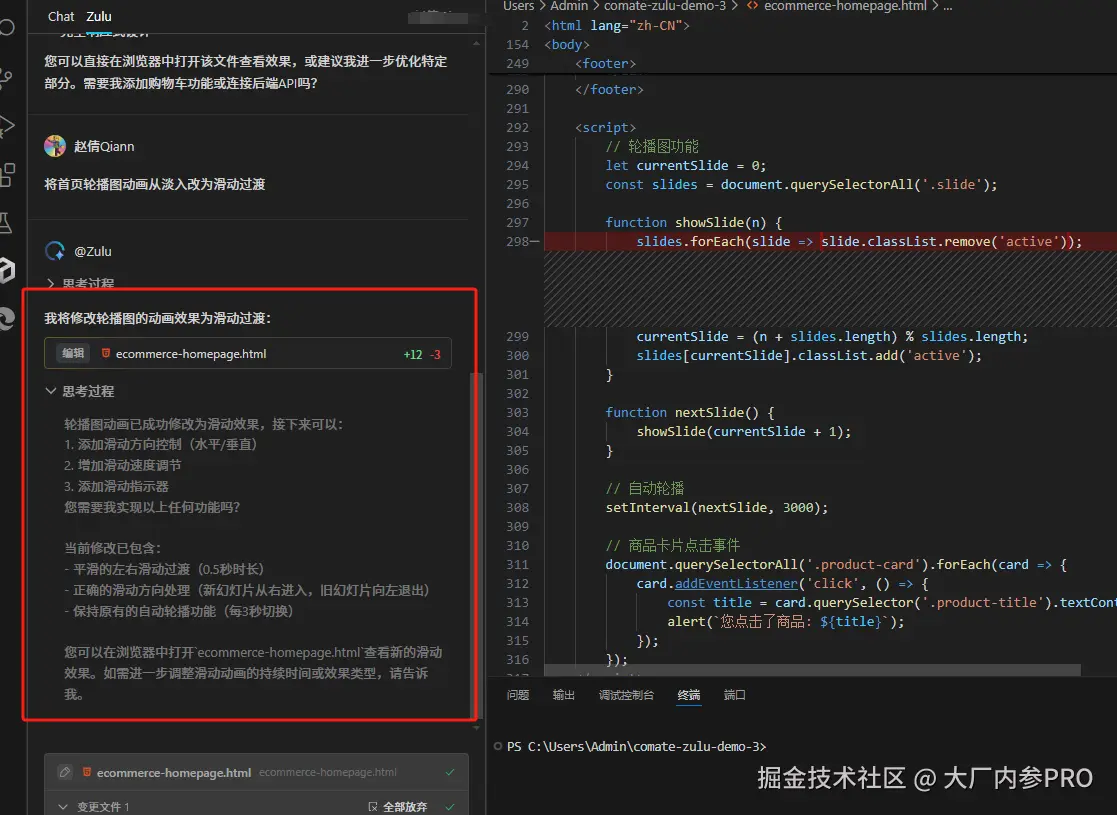
Task: Click the Users breadcrumb segment
Action: click(518, 6)
